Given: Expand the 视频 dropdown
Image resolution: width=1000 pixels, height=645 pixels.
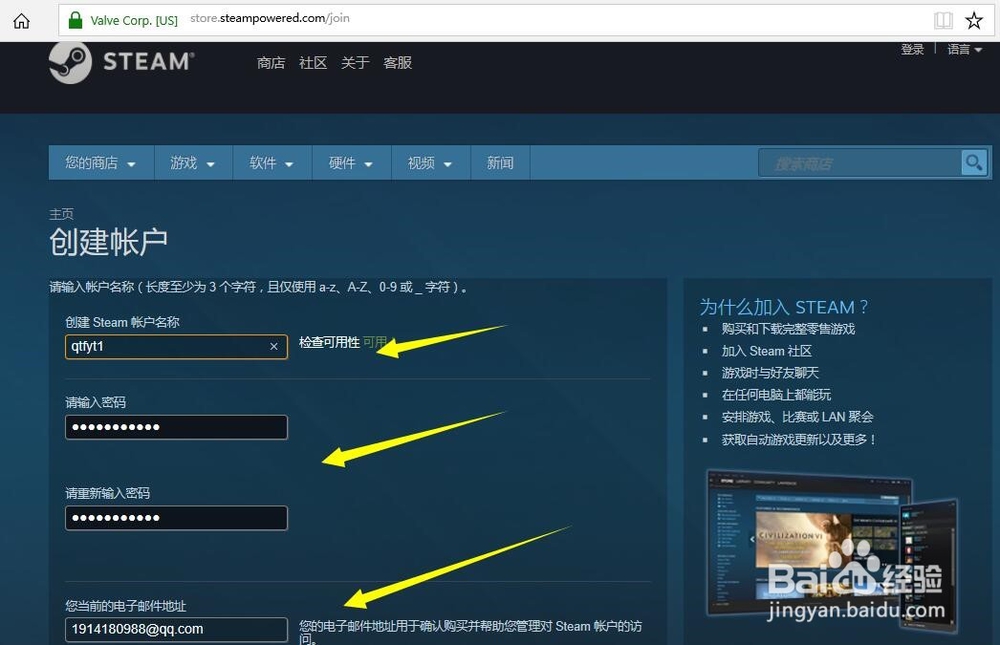Looking at the screenshot, I should 430,163.
